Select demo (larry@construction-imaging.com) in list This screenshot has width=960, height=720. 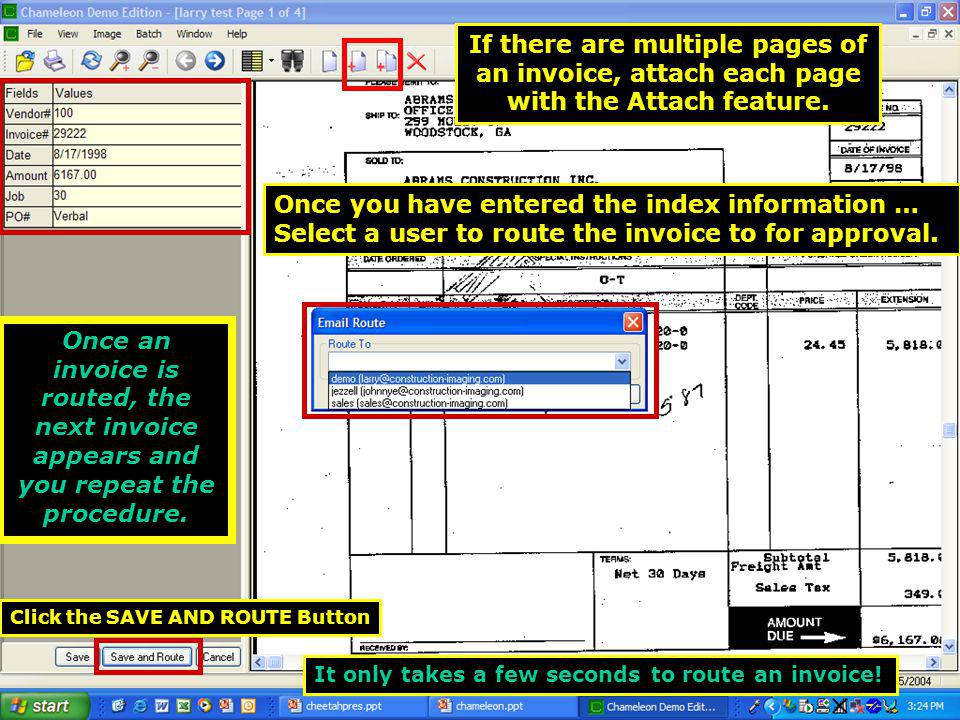tap(479, 379)
